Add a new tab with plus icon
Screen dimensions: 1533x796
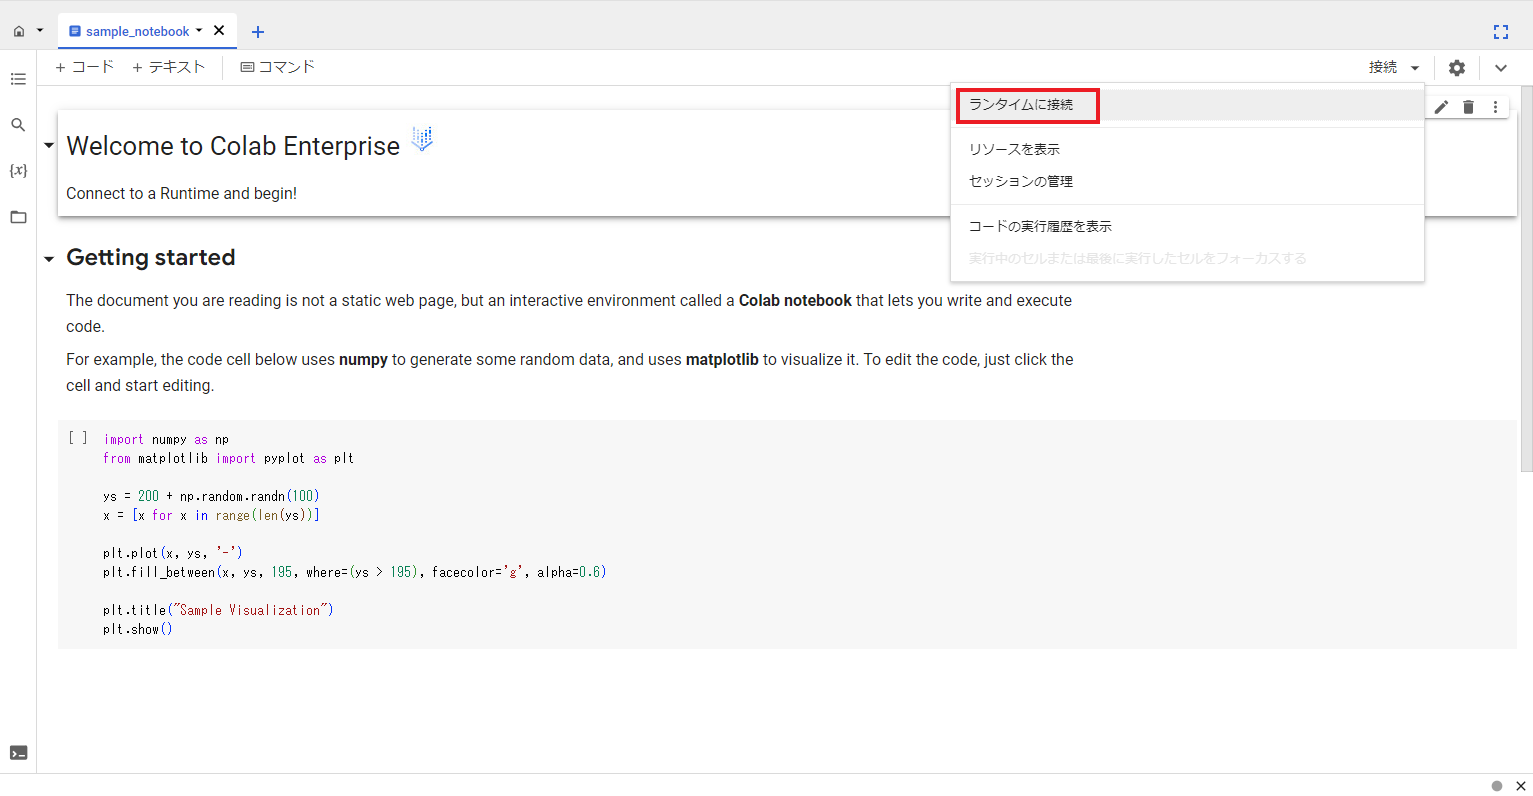258,32
